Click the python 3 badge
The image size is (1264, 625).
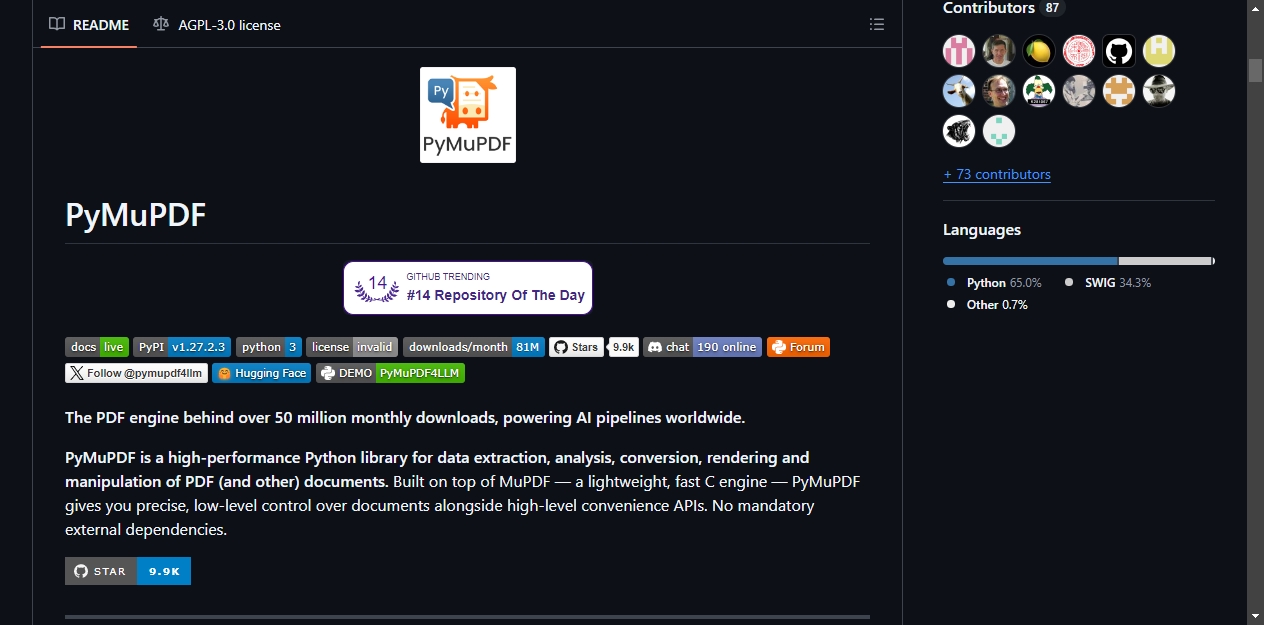269,347
